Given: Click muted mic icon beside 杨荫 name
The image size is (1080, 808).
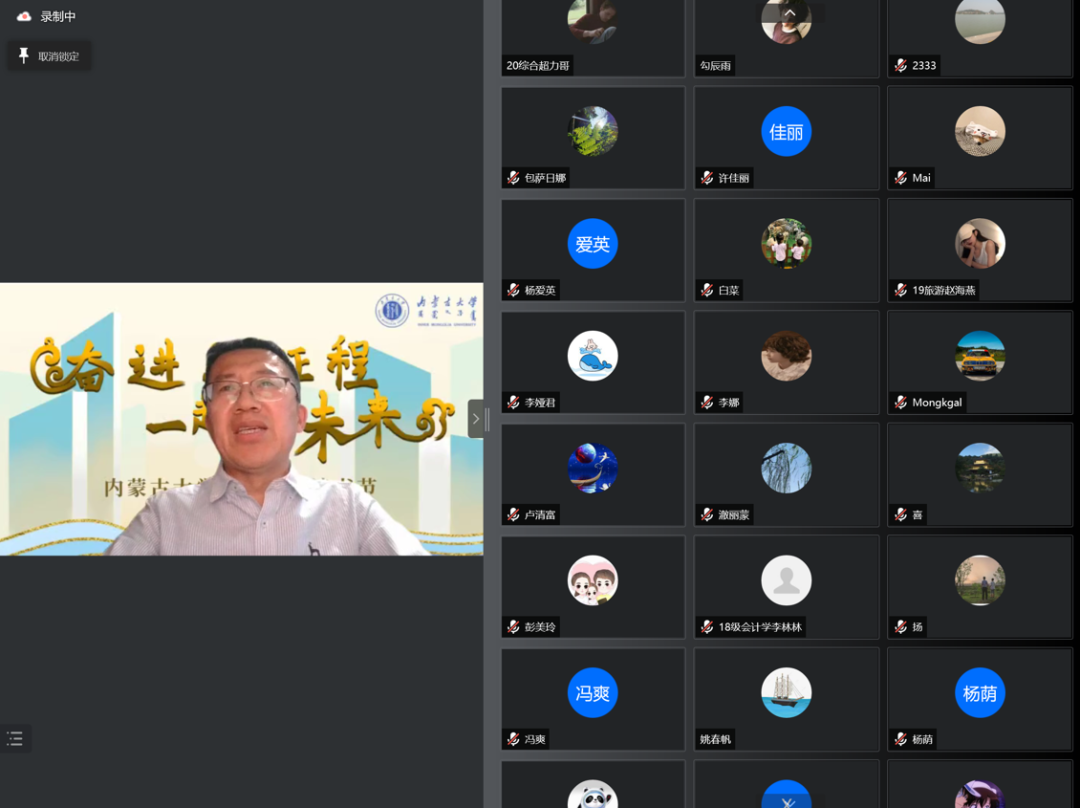Looking at the screenshot, I should pos(900,739).
